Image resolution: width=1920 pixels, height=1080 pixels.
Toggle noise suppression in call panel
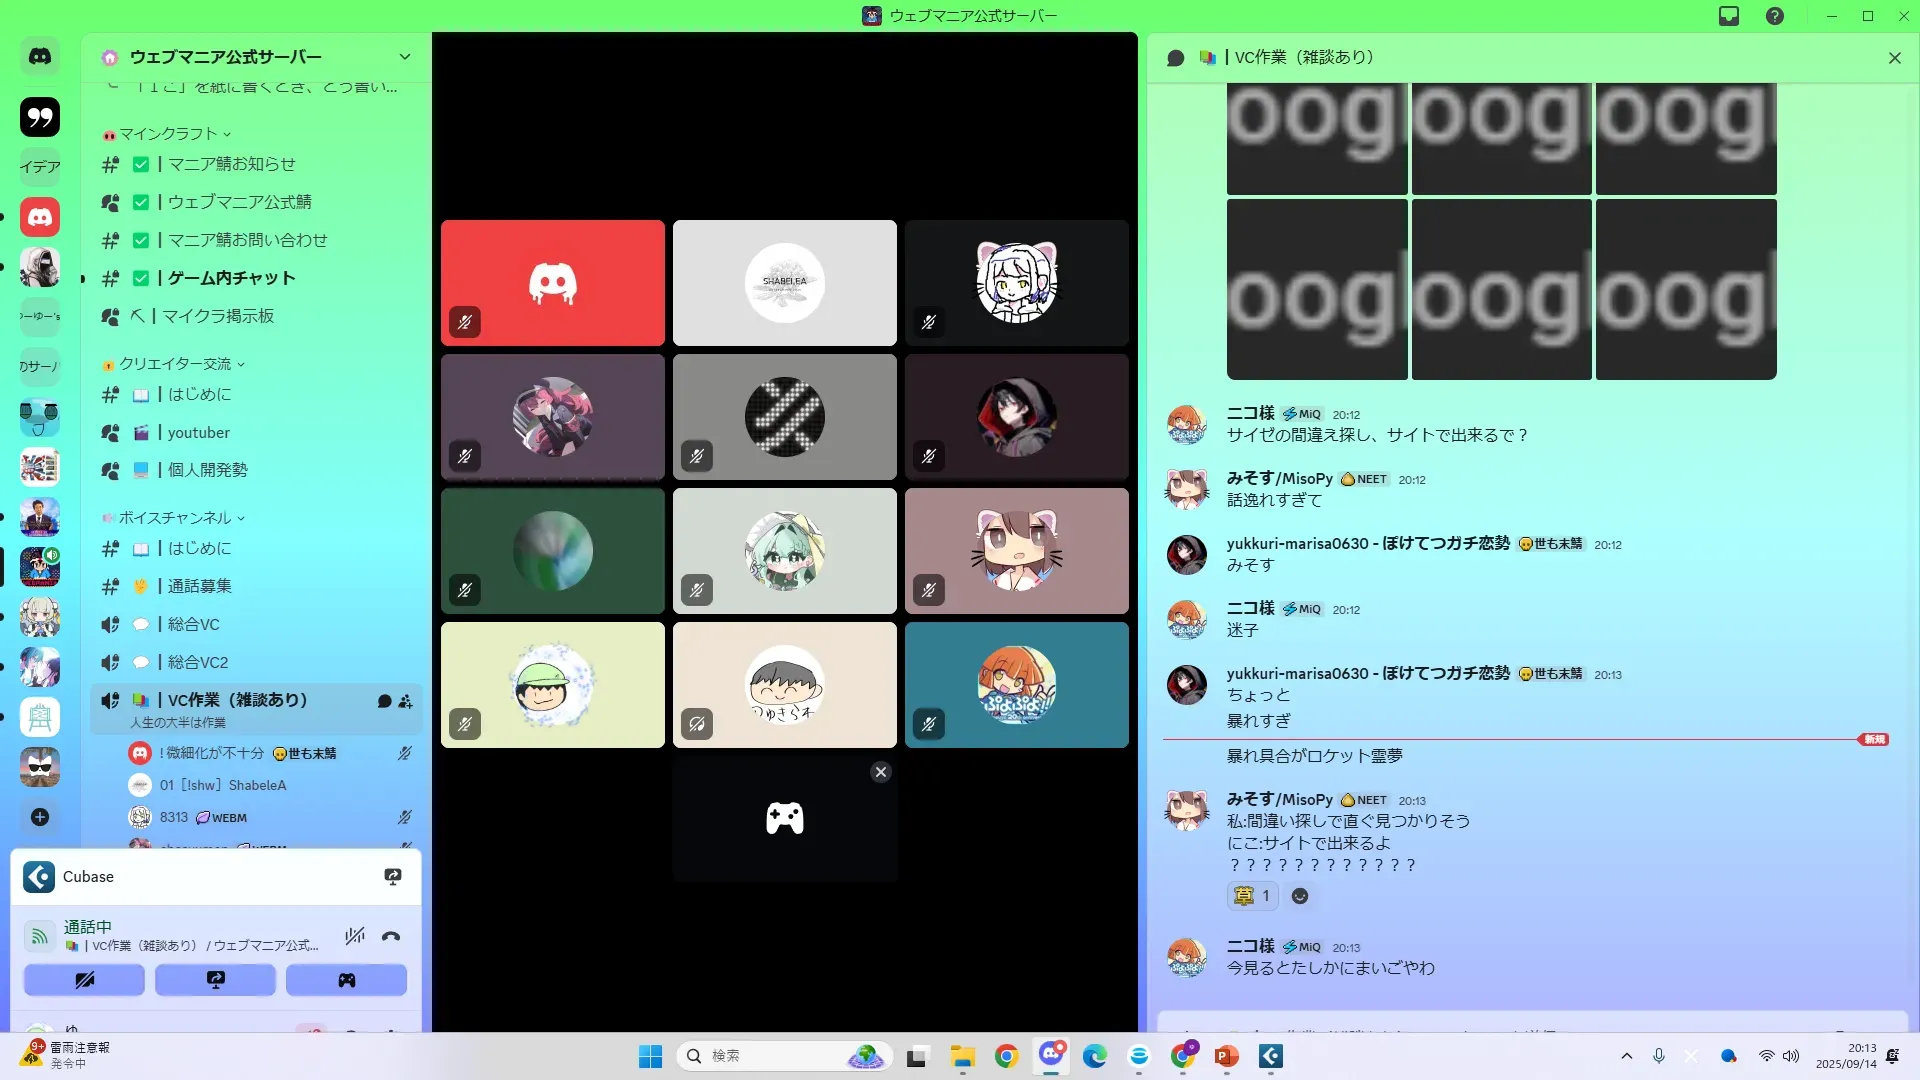point(354,937)
